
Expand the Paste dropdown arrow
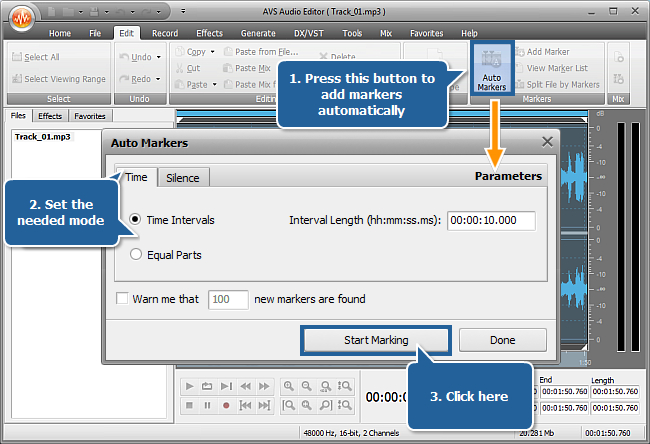pos(214,85)
